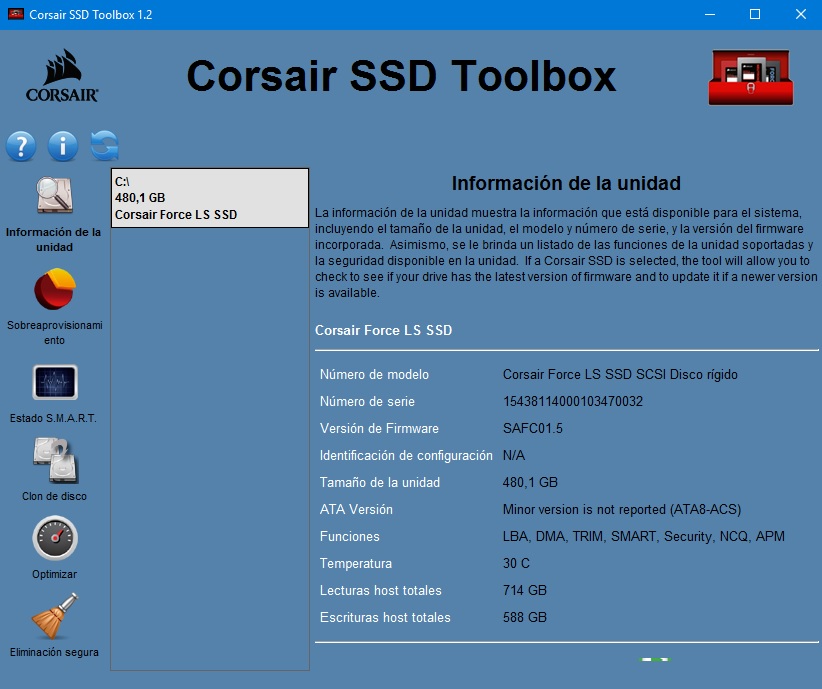Image resolution: width=822 pixels, height=689 pixels.
Task: Click the Funciones list starting with LBA
Action: coord(643,537)
